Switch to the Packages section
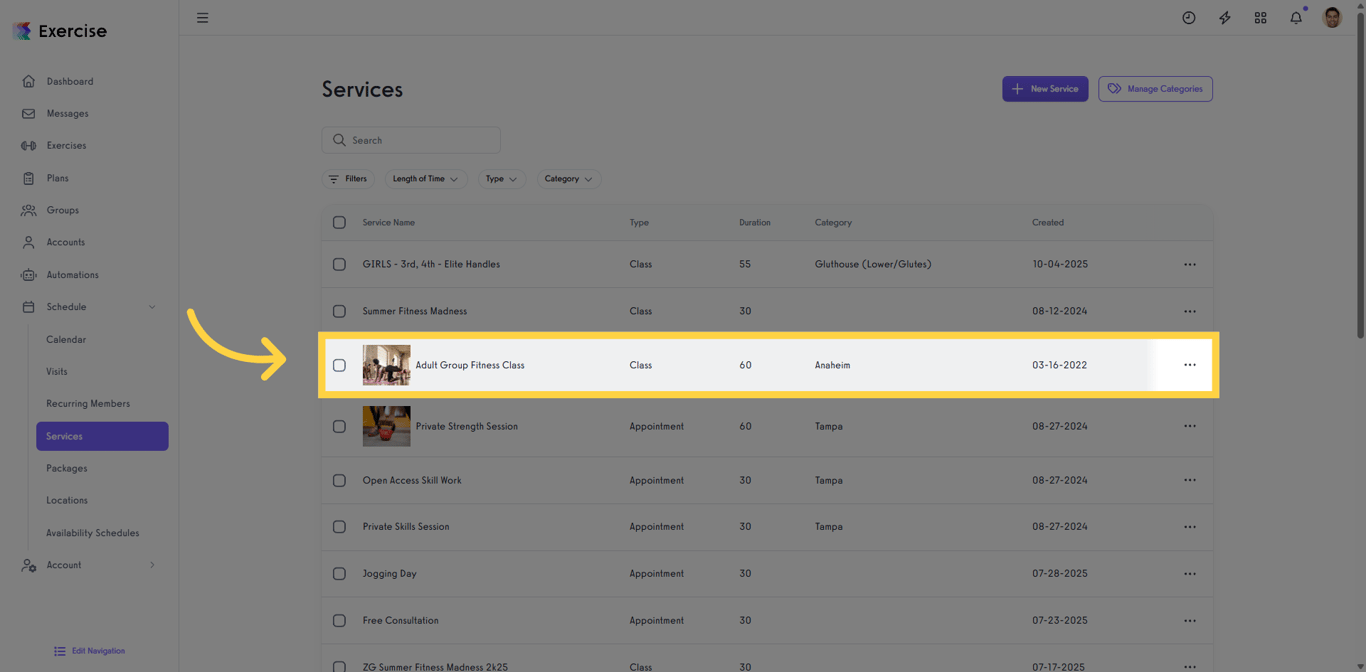Viewport: 1366px width, 672px height. tap(66, 468)
